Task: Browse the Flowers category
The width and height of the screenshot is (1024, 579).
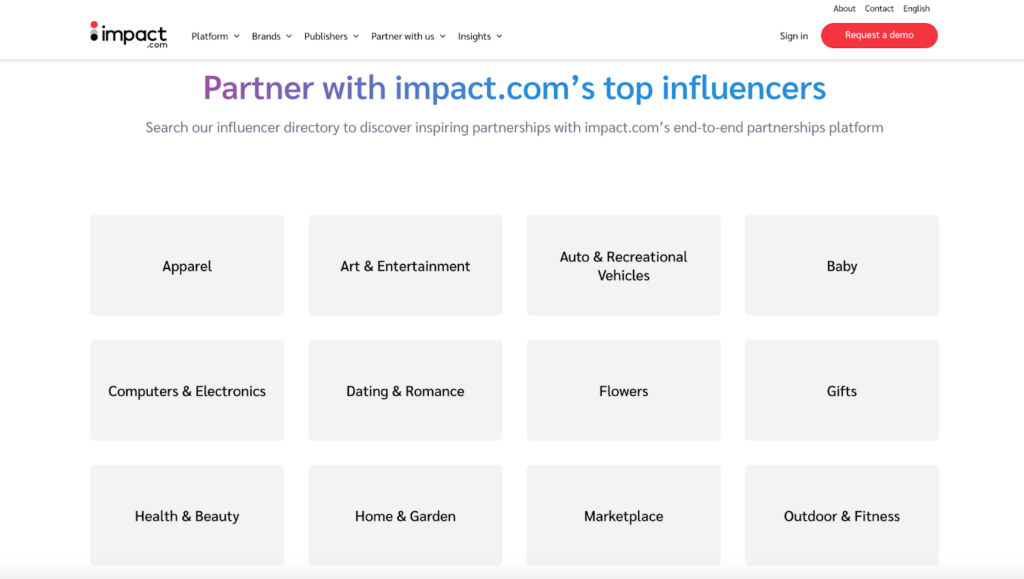Action: (623, 390)
